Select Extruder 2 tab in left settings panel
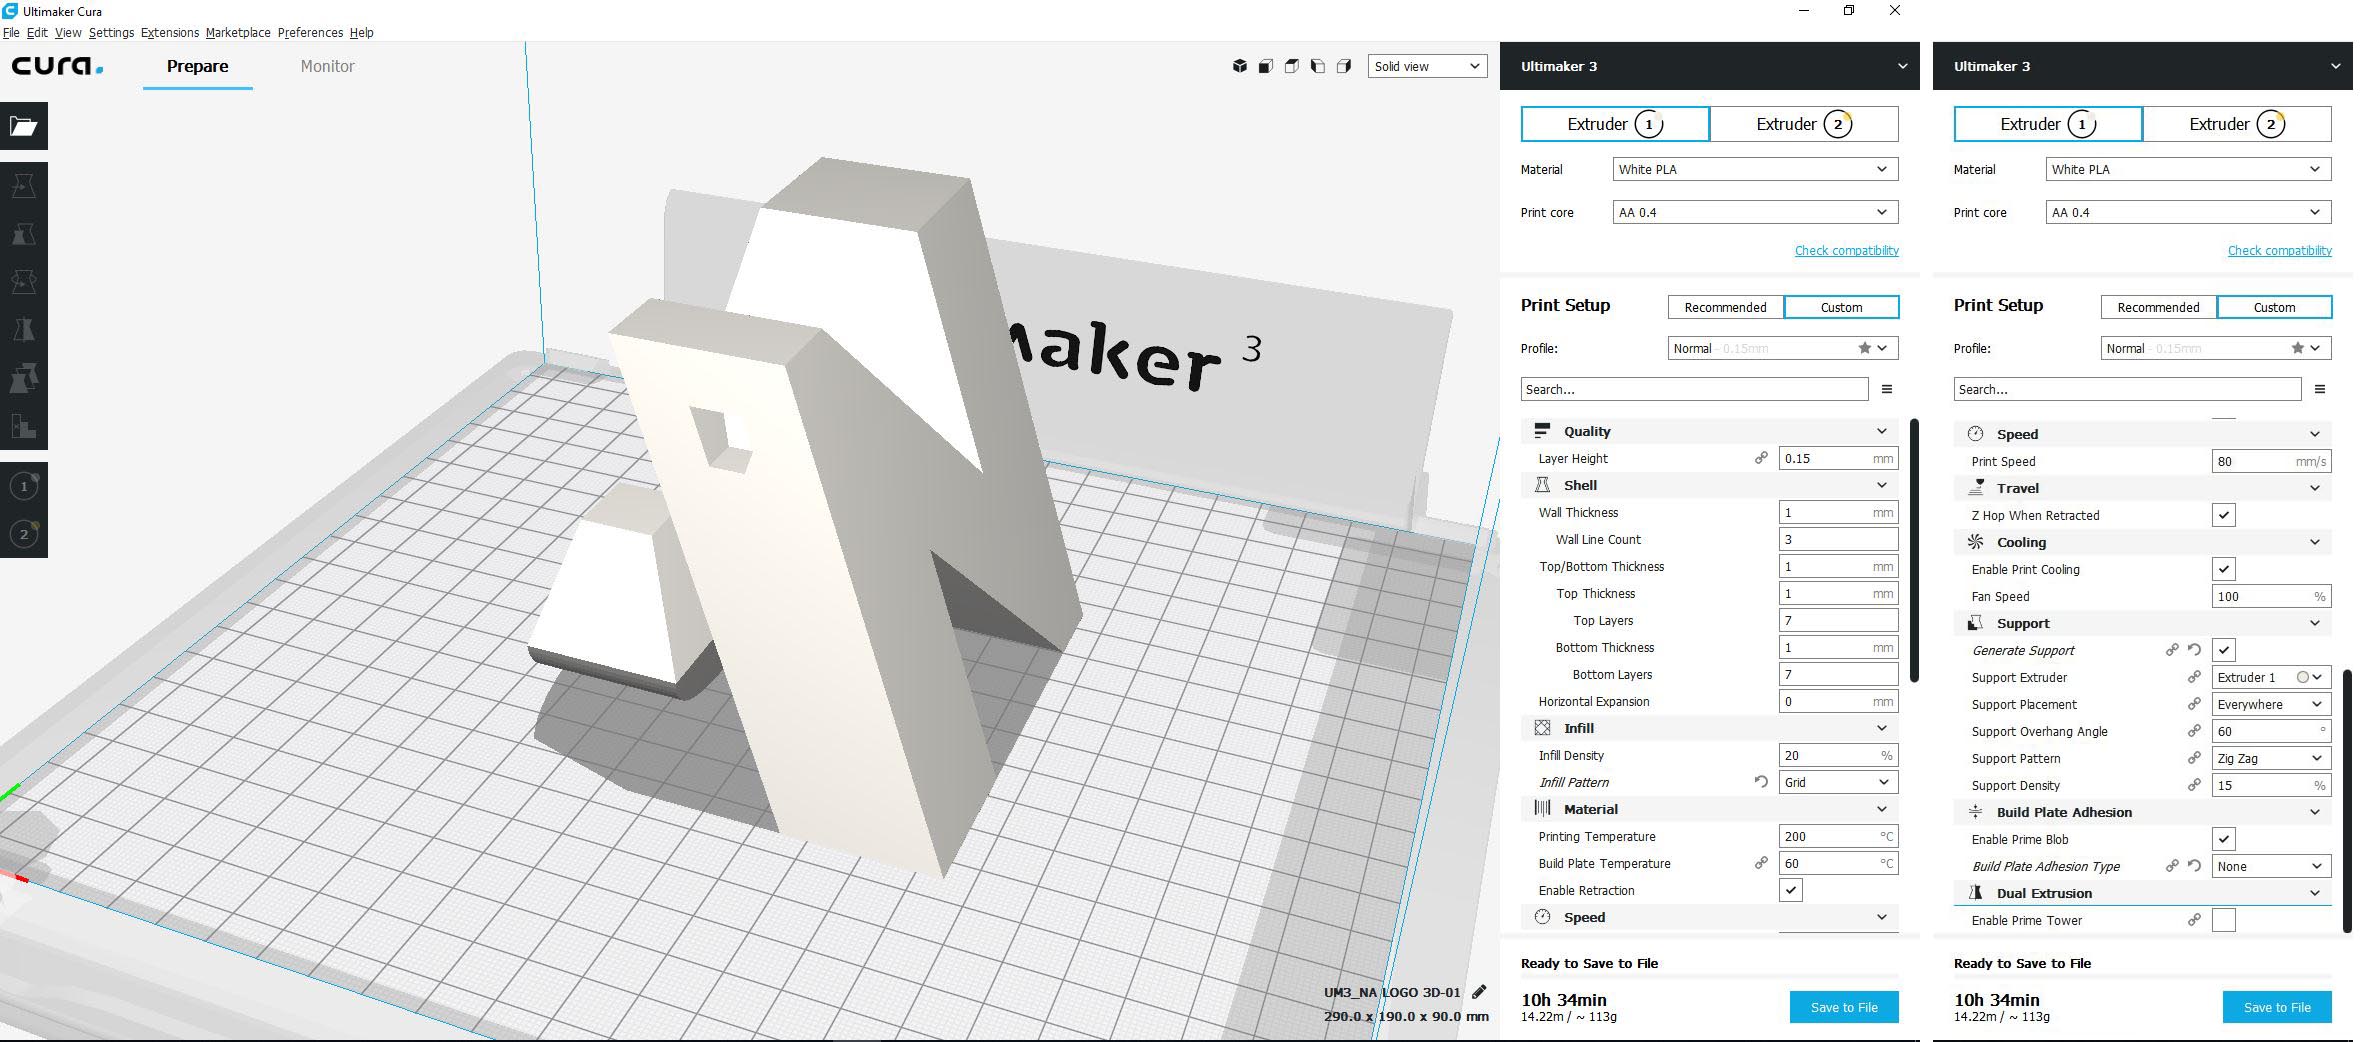This screenshot has width=2366, height=1042. [x=1804, y=124]
